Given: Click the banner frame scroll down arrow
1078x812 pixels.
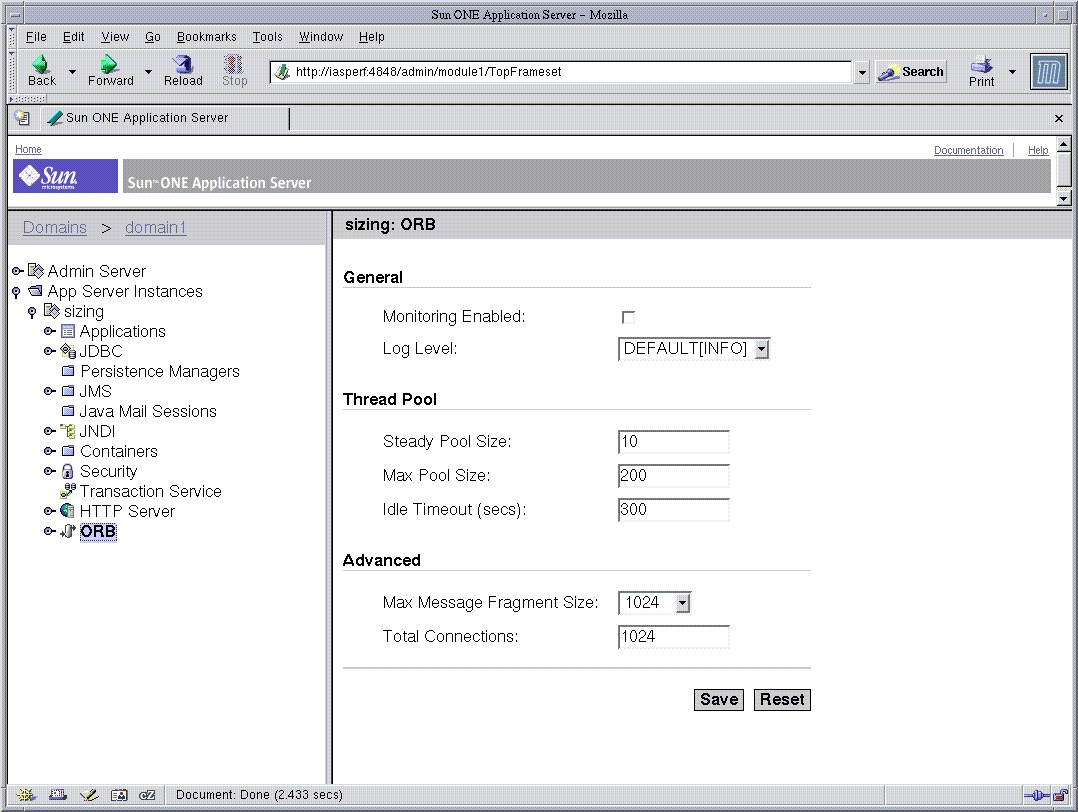Looking at the screenshot, I should [x=1064, y=199].
